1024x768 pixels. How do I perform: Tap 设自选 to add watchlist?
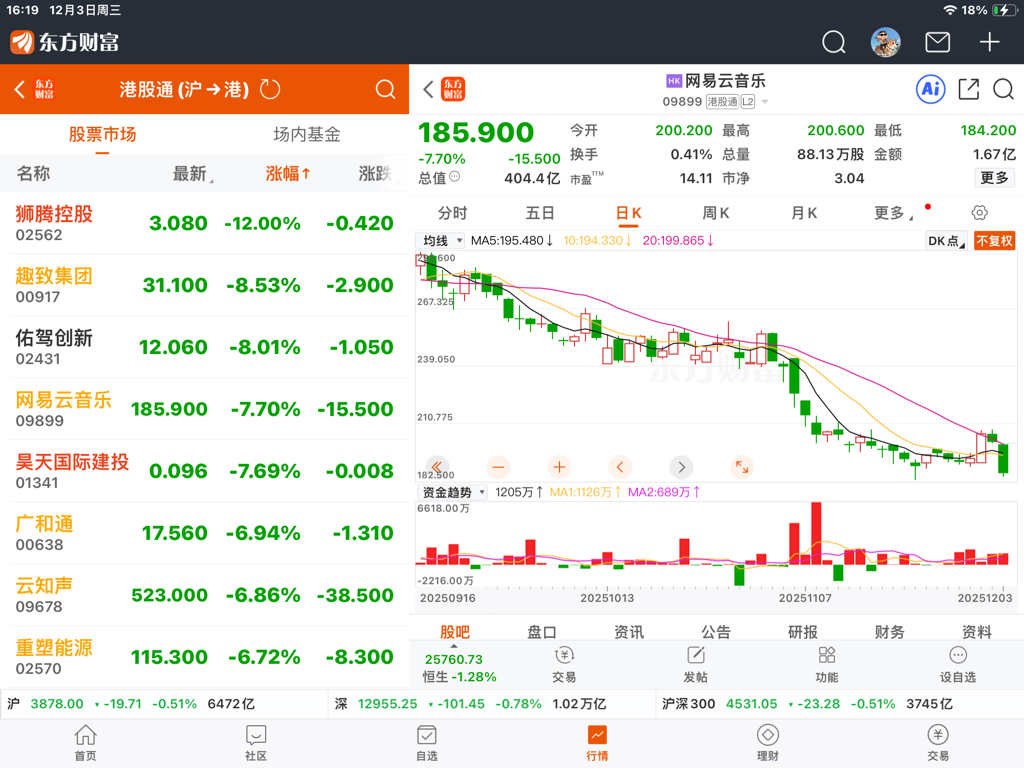(x=957, y=665)
